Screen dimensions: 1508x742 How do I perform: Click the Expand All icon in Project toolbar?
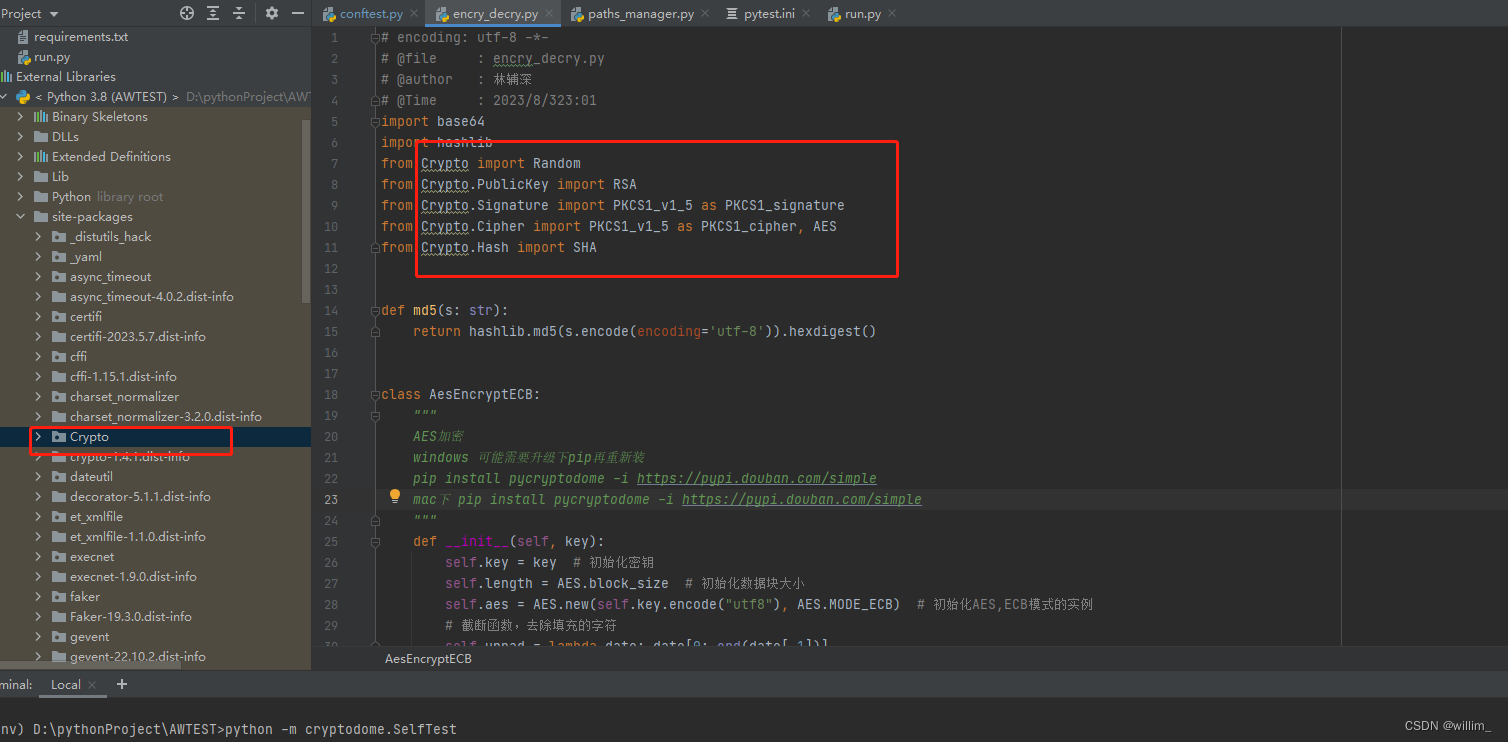click(214, 14)
